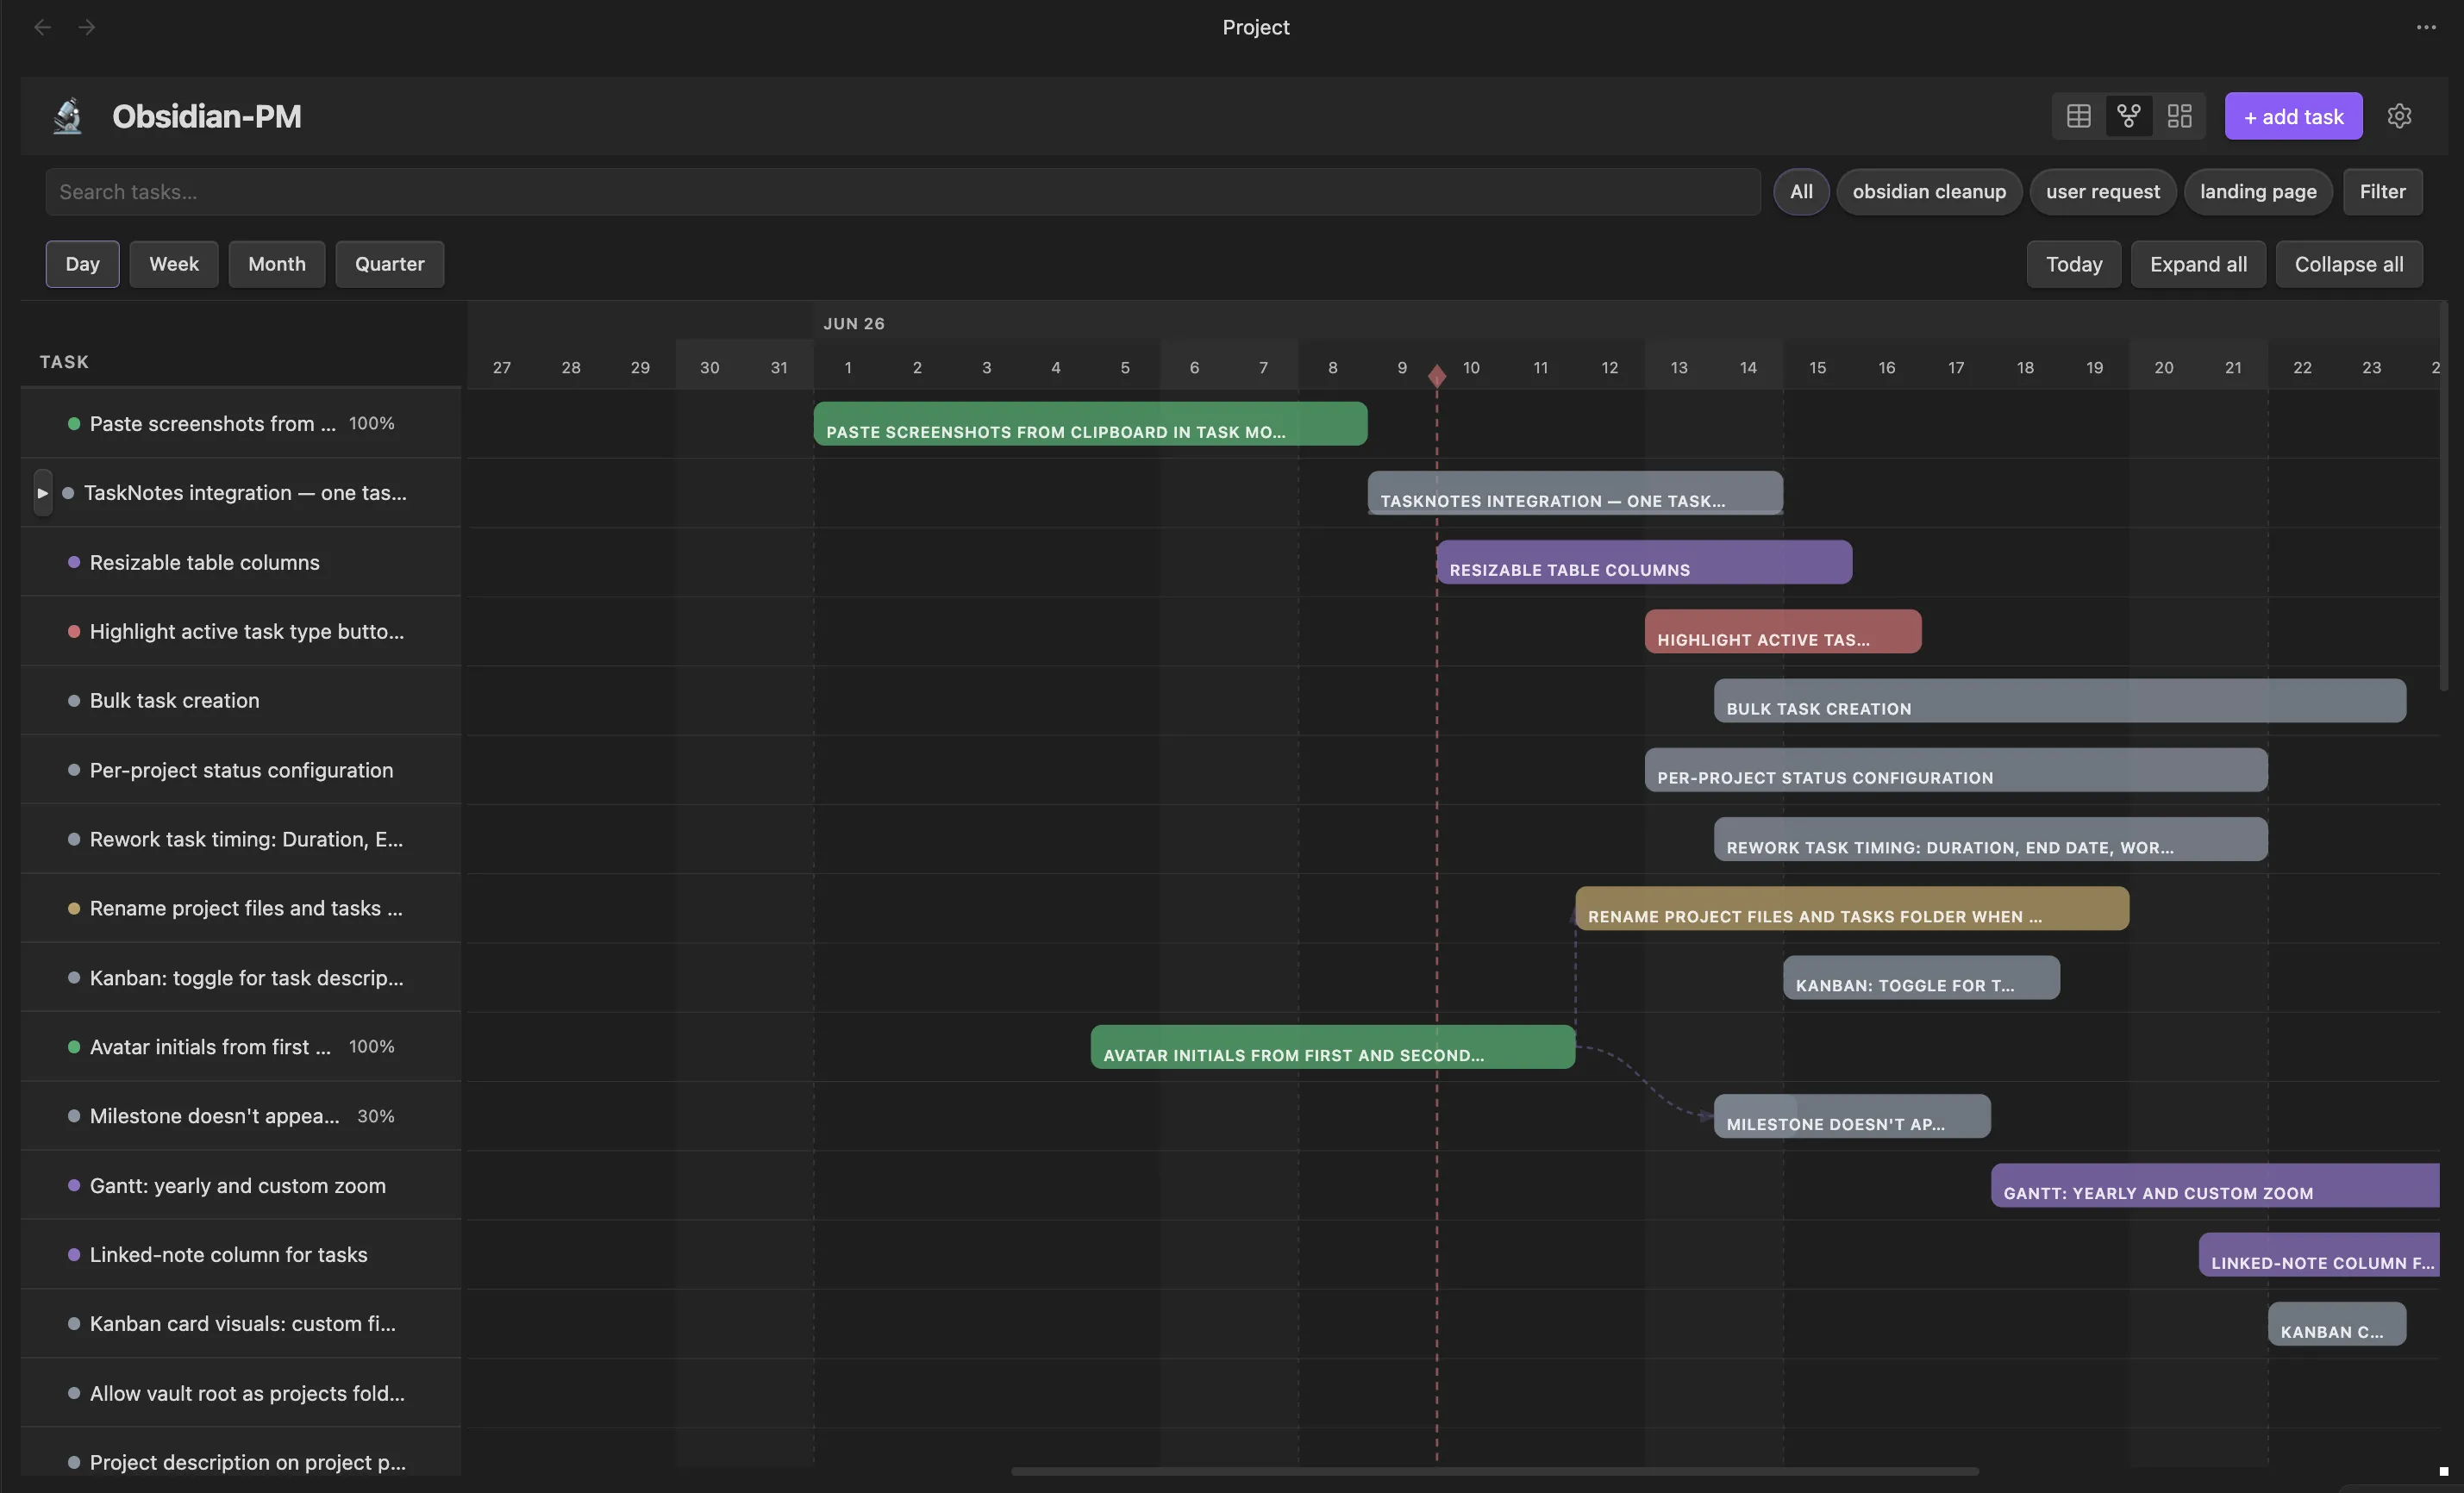Click the Kanban C… Gantt bar

pyautogui.click(x=2337, y=1323)
